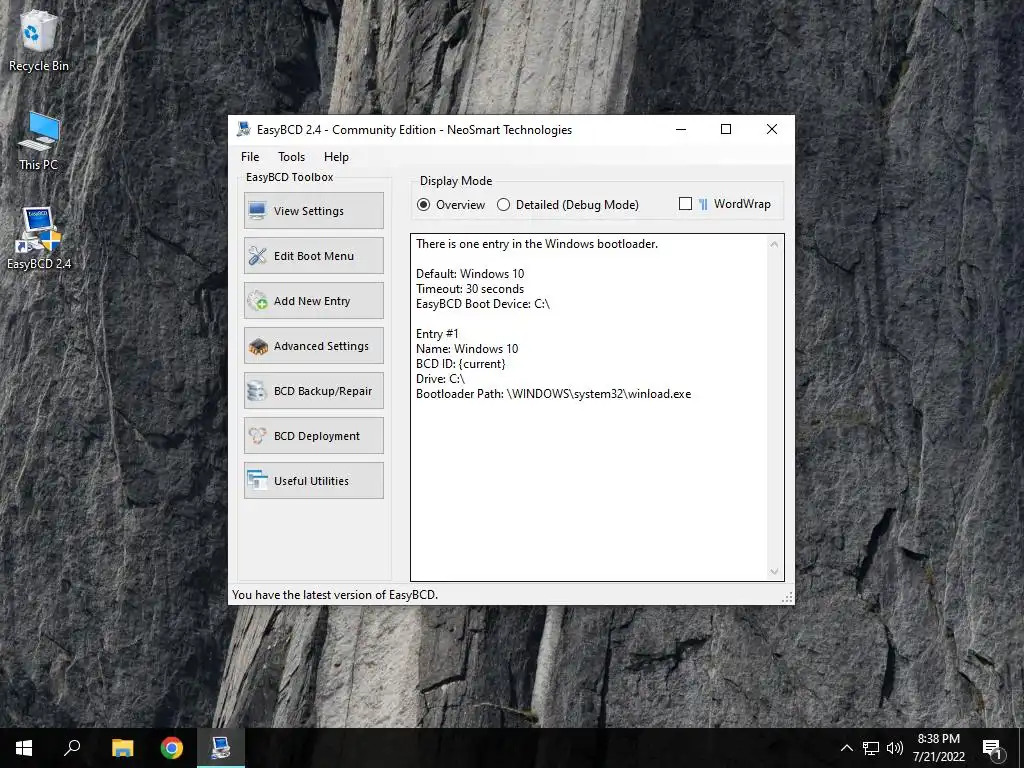The height and width of the screenshot is (768, 1024).
Task: Open Advanced Settings panel
Action: point(313,345)
